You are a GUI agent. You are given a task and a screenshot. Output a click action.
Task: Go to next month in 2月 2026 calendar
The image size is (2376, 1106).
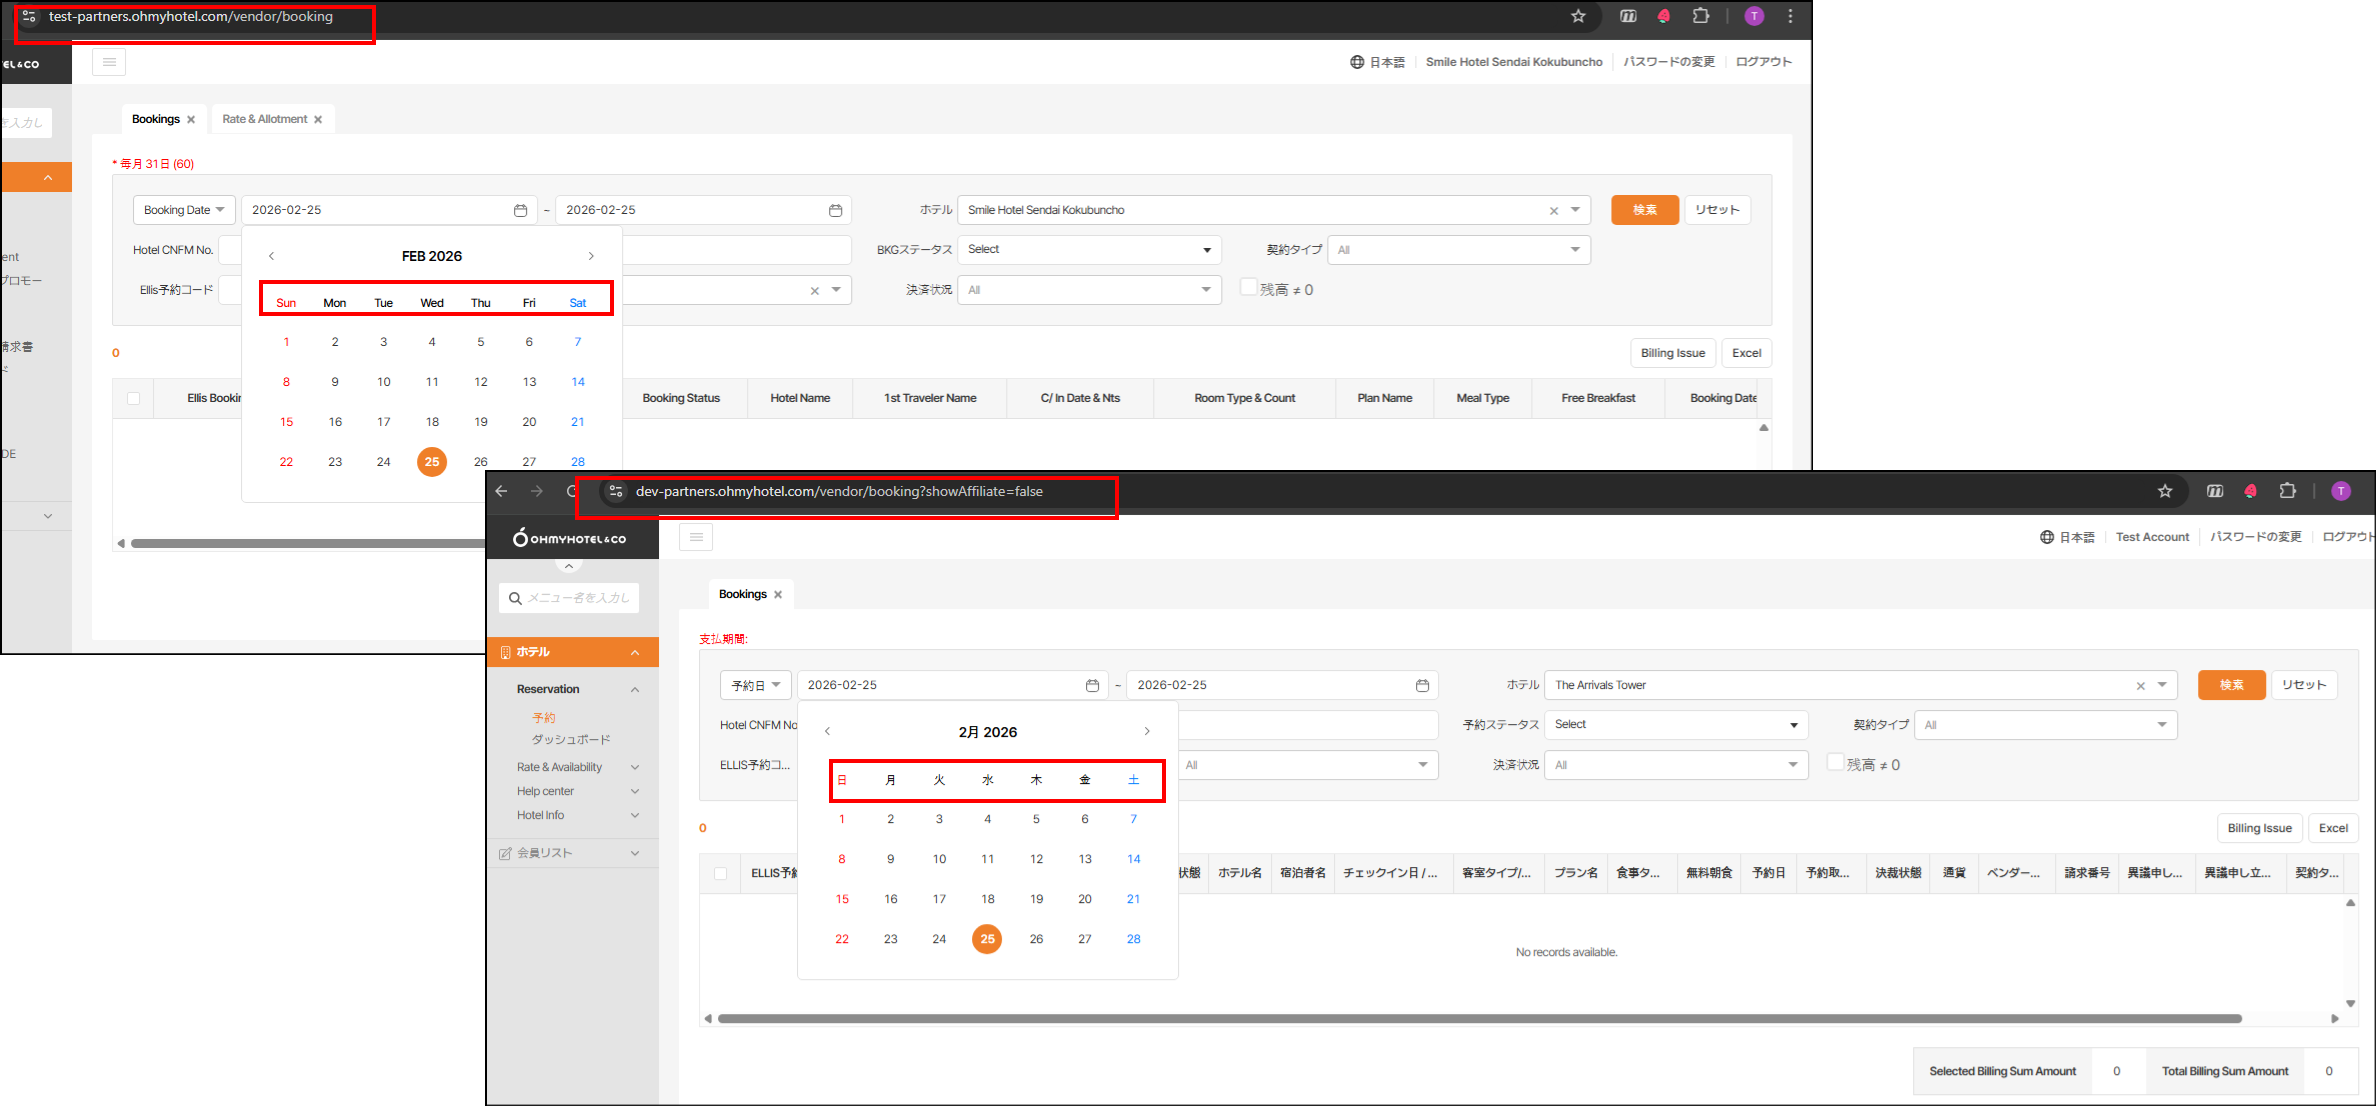1147,731
